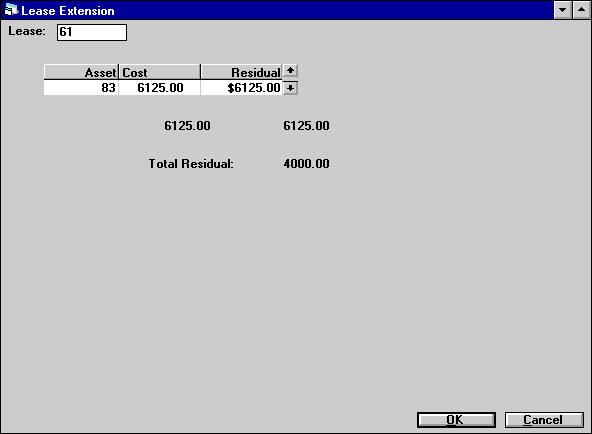Minimize the window using the down-arrow title button
Screen dimensions: 592x434
[562, 10]
